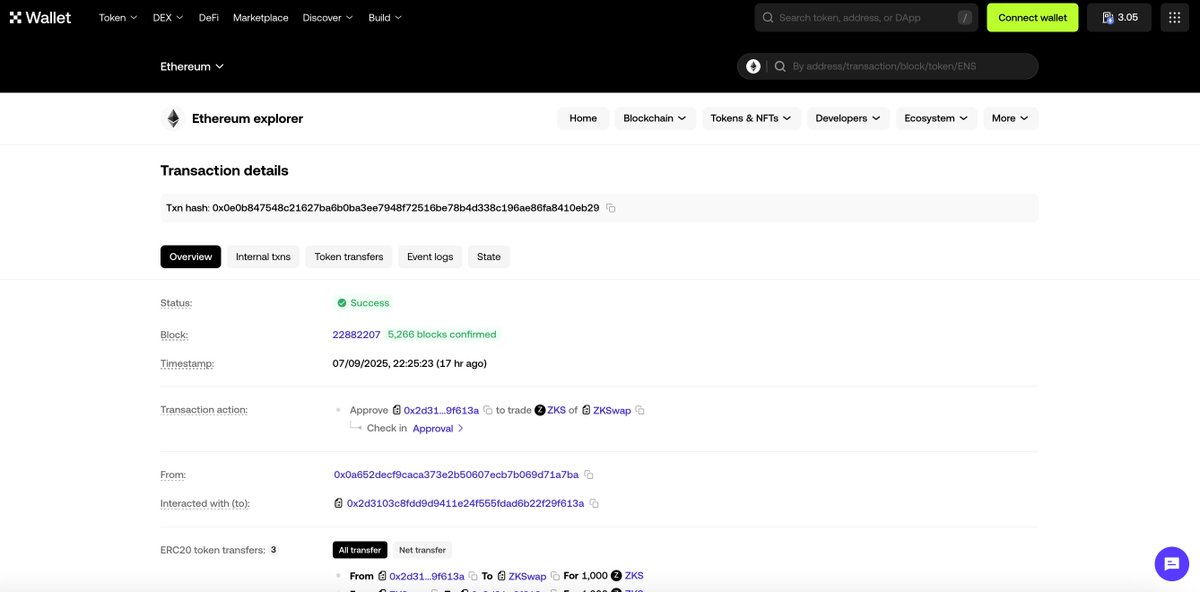The width and height of the screenshot is (1200, 592).
Task: Open the Approval link under Check in
Action: click(438, 428)
